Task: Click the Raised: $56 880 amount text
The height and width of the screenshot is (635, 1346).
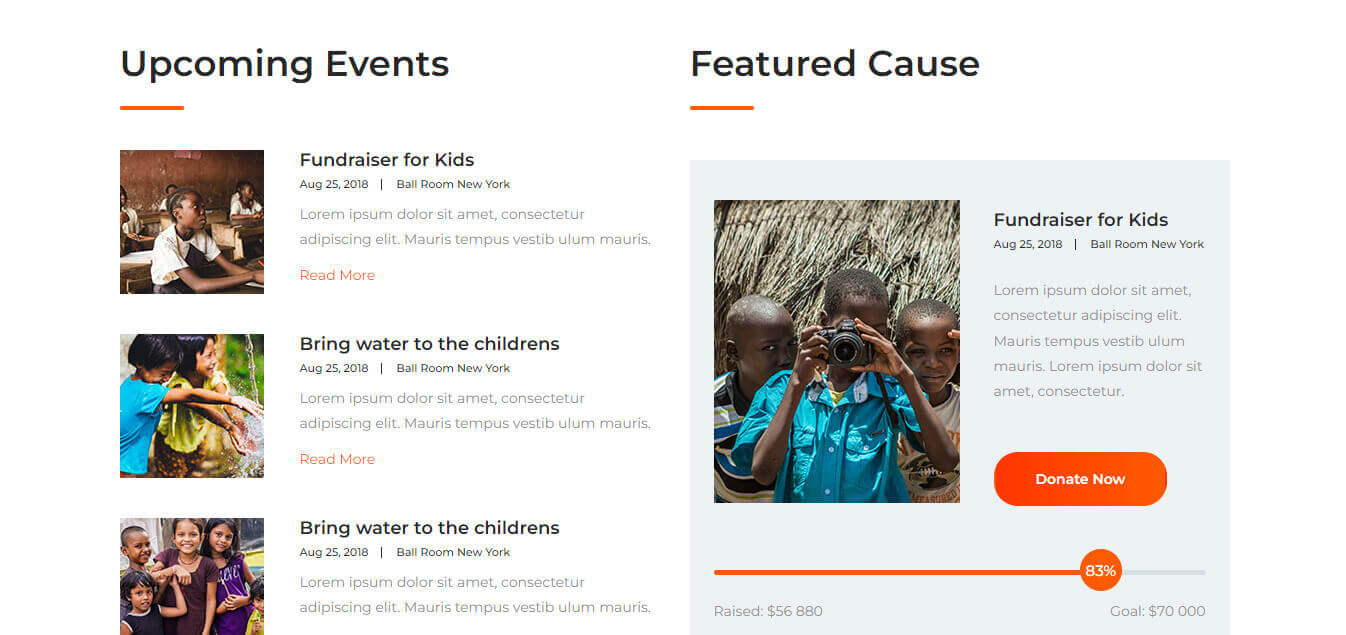Action: click(768, 611)
